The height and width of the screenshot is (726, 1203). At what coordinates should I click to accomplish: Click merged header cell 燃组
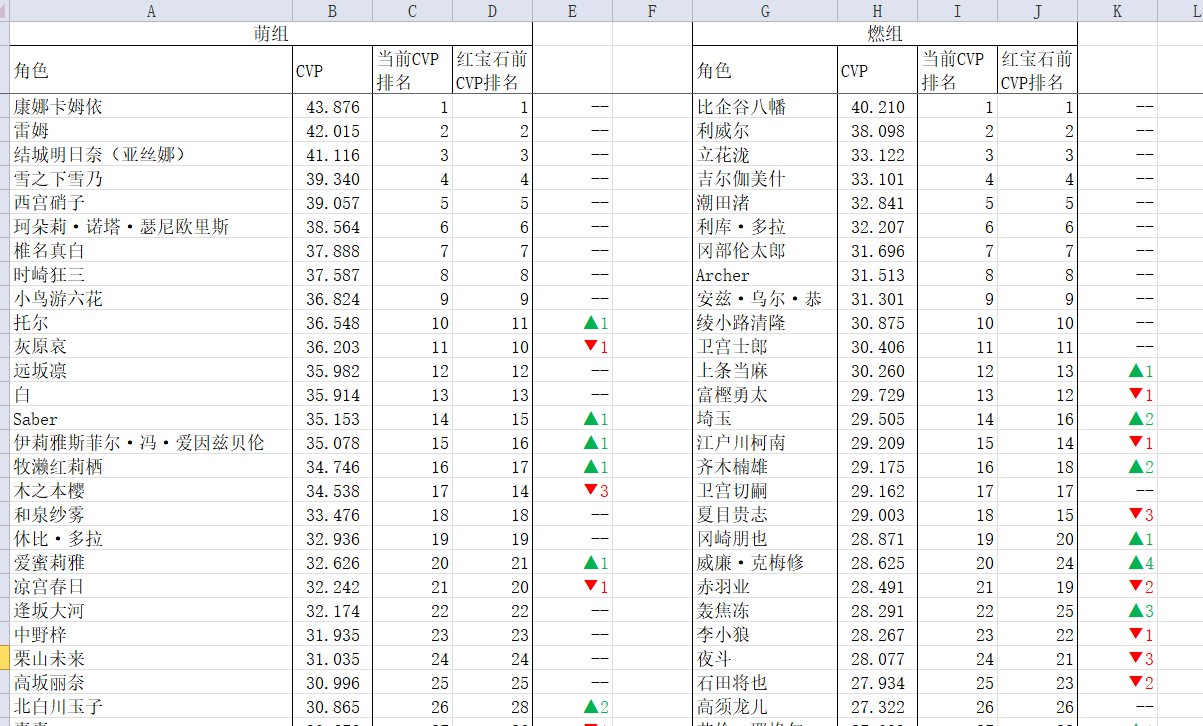click(x=885, y=34)
